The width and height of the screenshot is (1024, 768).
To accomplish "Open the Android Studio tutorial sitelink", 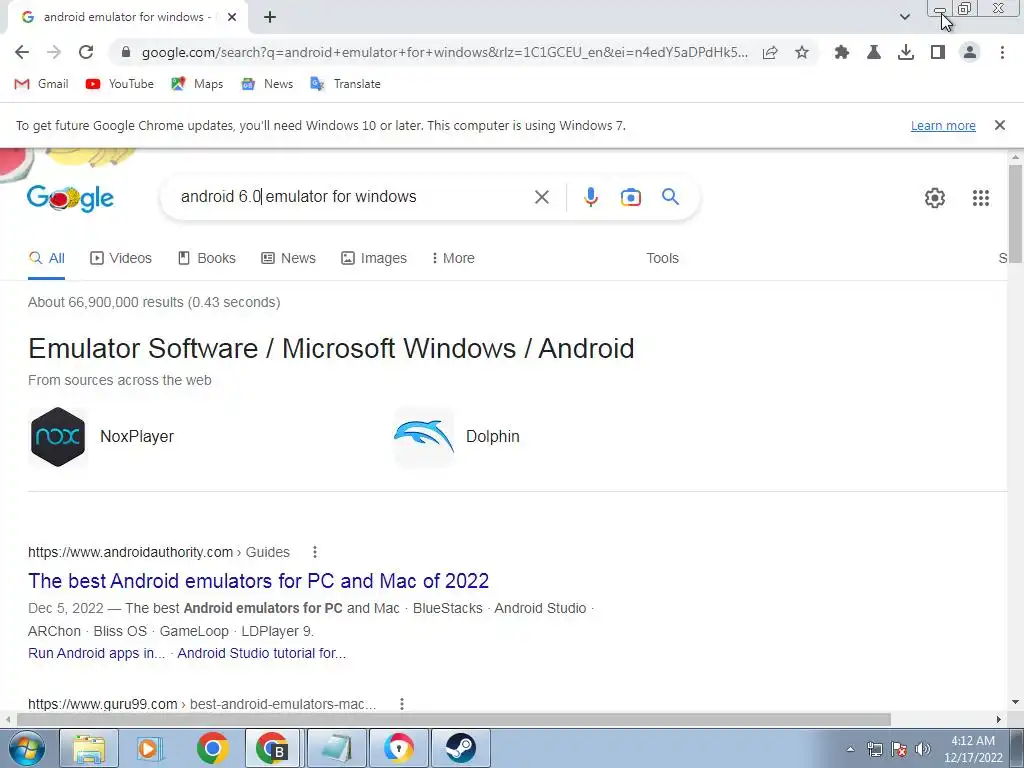I will [x=262, y=653].
